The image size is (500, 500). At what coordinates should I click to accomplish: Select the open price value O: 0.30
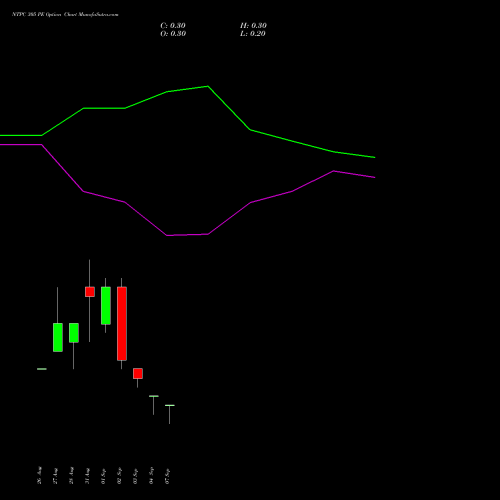pyautogui.click(x=173, y=34)
